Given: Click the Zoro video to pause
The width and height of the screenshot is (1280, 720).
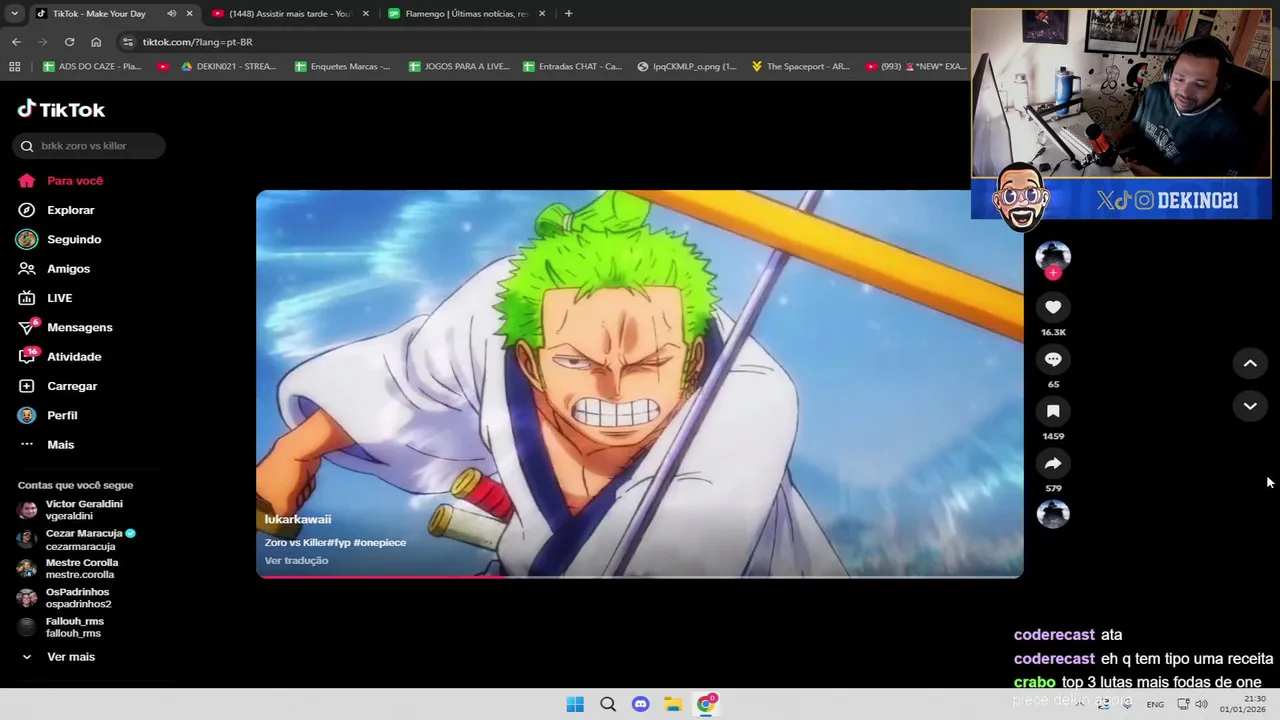Looking at the screenshot, I should click(x=640, y=384).
